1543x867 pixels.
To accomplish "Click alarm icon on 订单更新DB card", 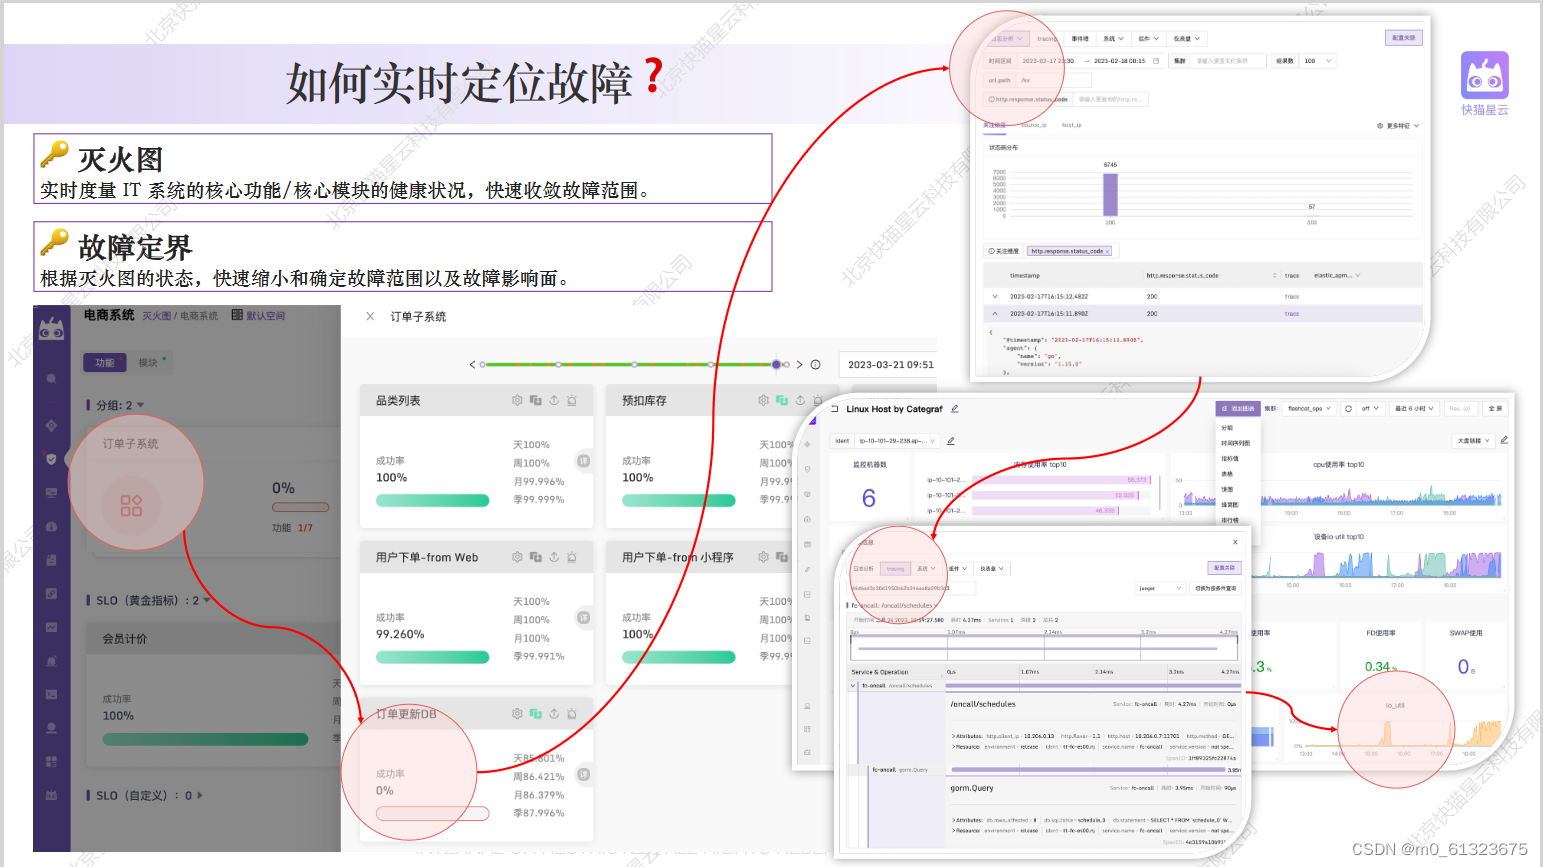I will coord(572,714).
